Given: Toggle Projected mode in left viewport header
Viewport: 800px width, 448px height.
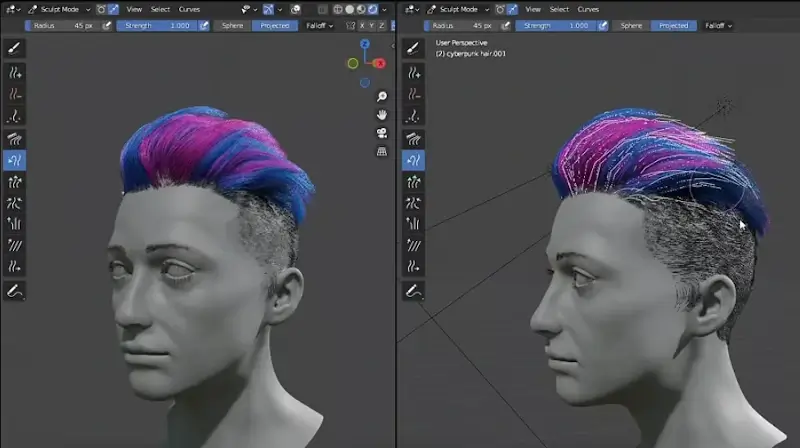Looking at the screenshot, I should (x=276, y=26).
